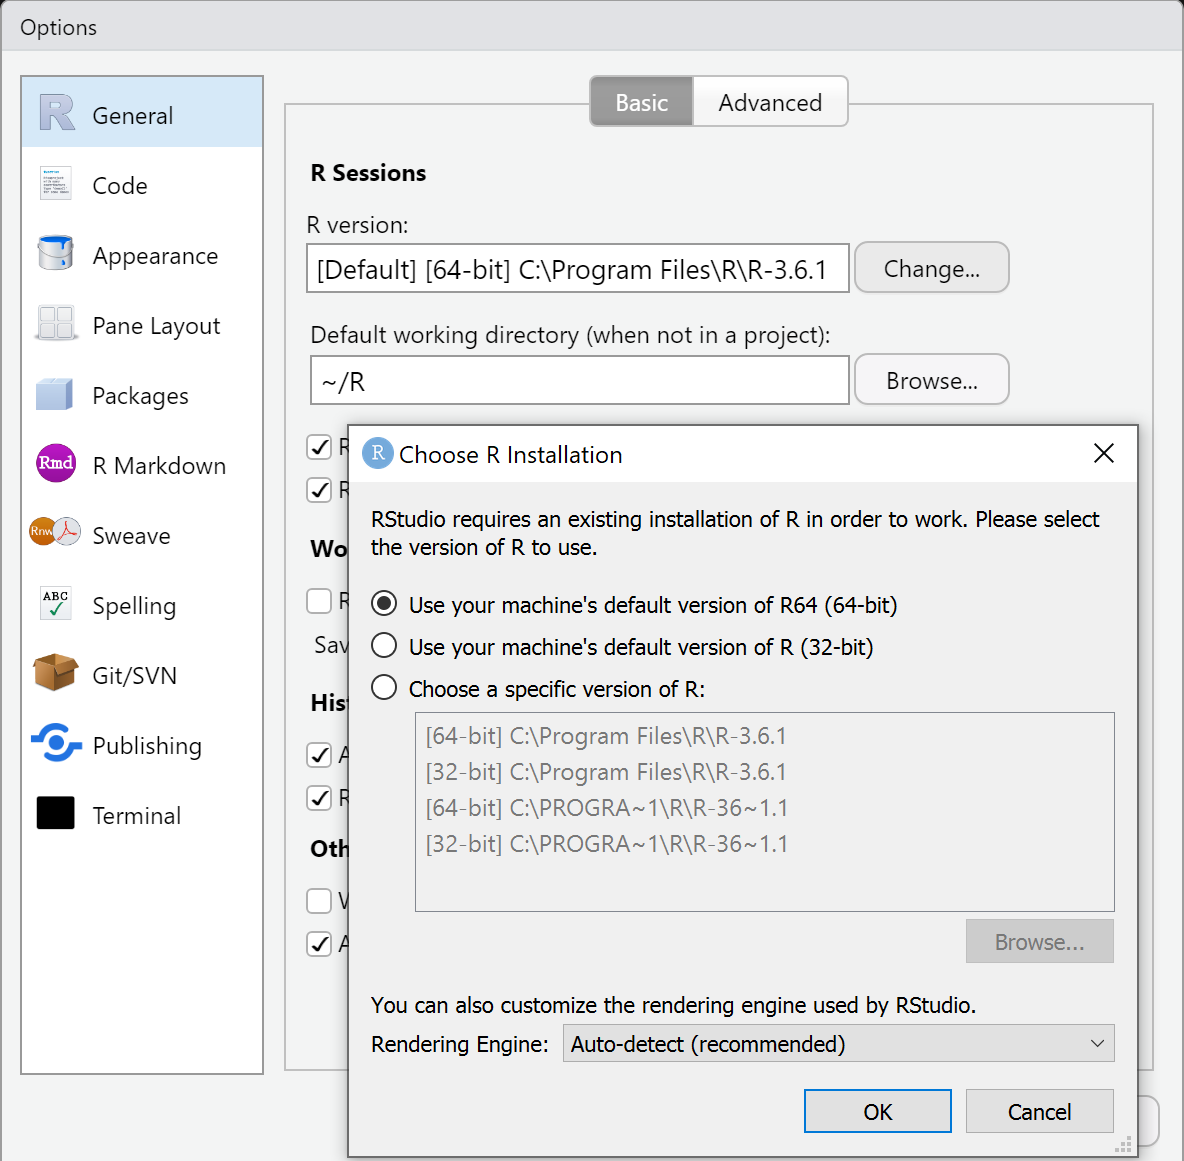Go to the Appearance section label
1184x1161 pixels.
(x=156, y=256)
